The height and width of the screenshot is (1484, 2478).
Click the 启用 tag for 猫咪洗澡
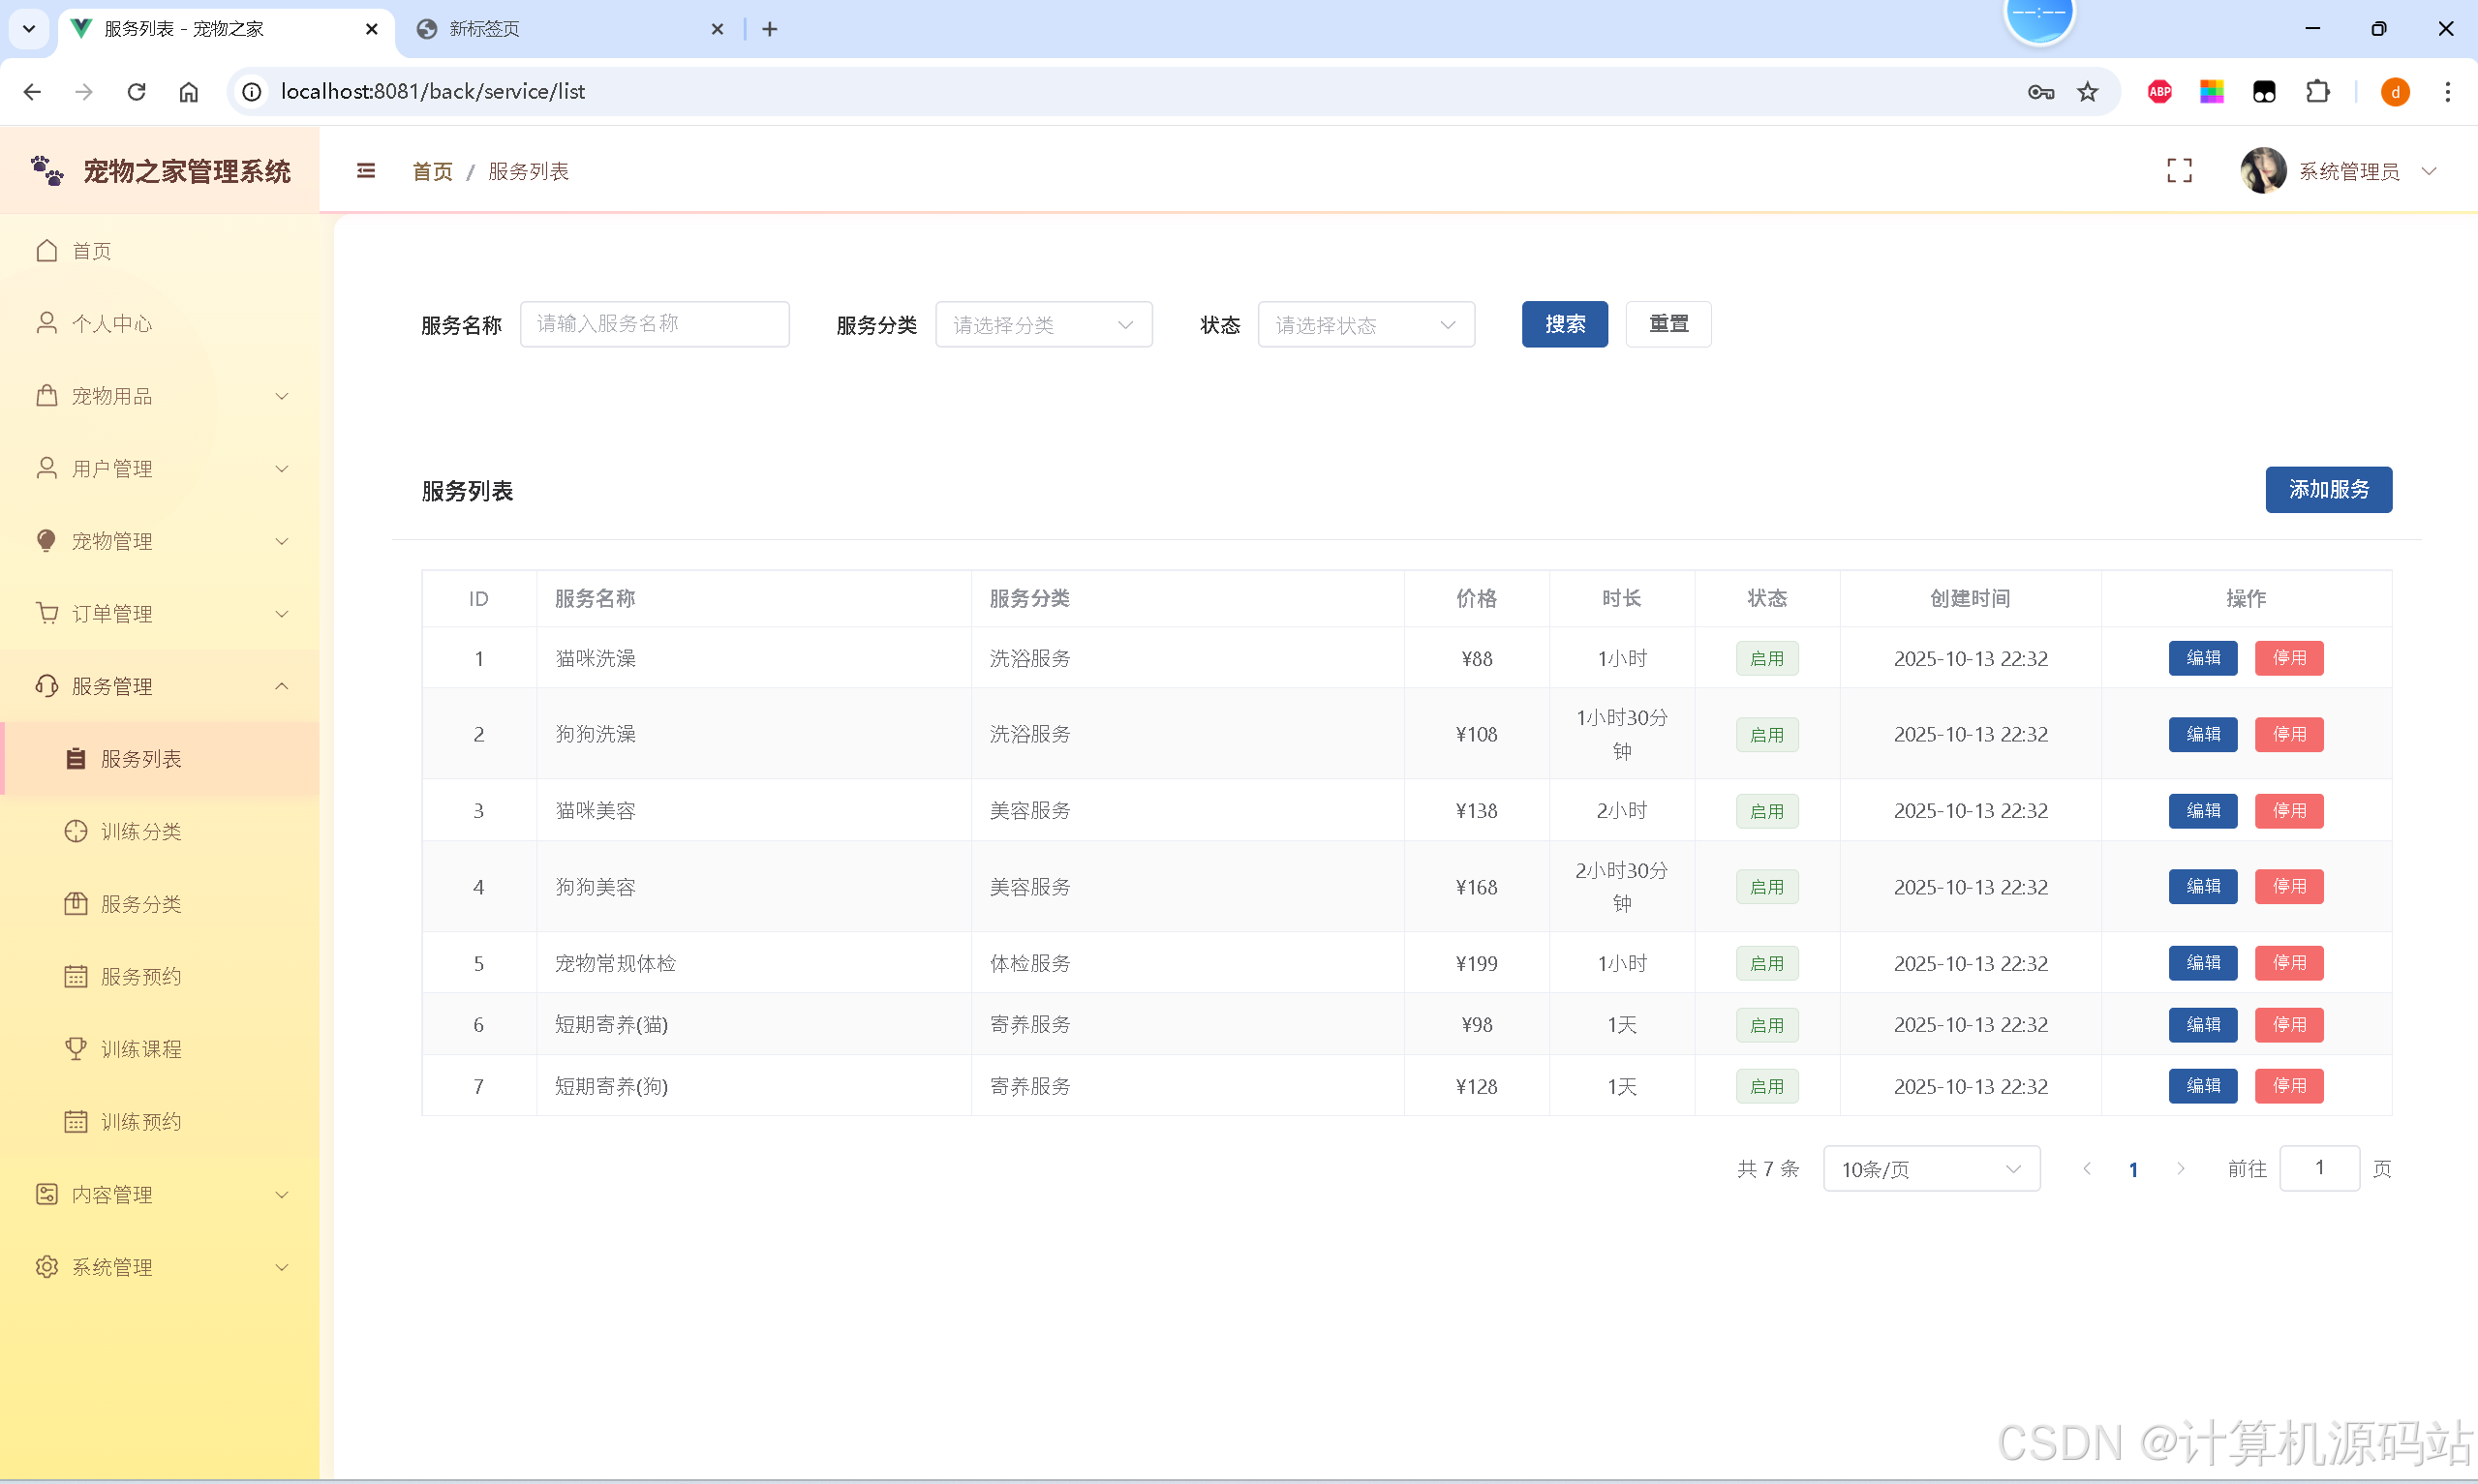pyautogui.click(x=1766, y=658)
